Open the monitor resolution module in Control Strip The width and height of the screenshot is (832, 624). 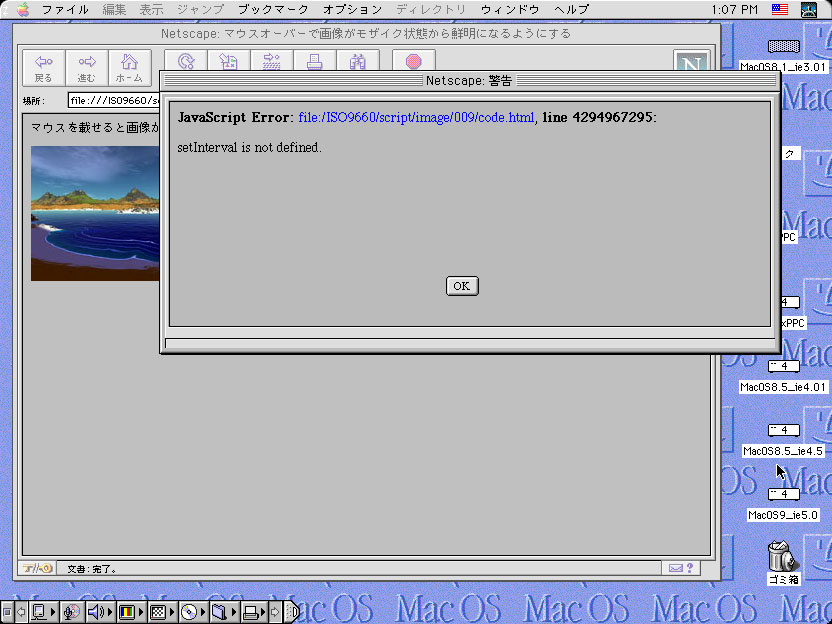click(x=162, y=612)
